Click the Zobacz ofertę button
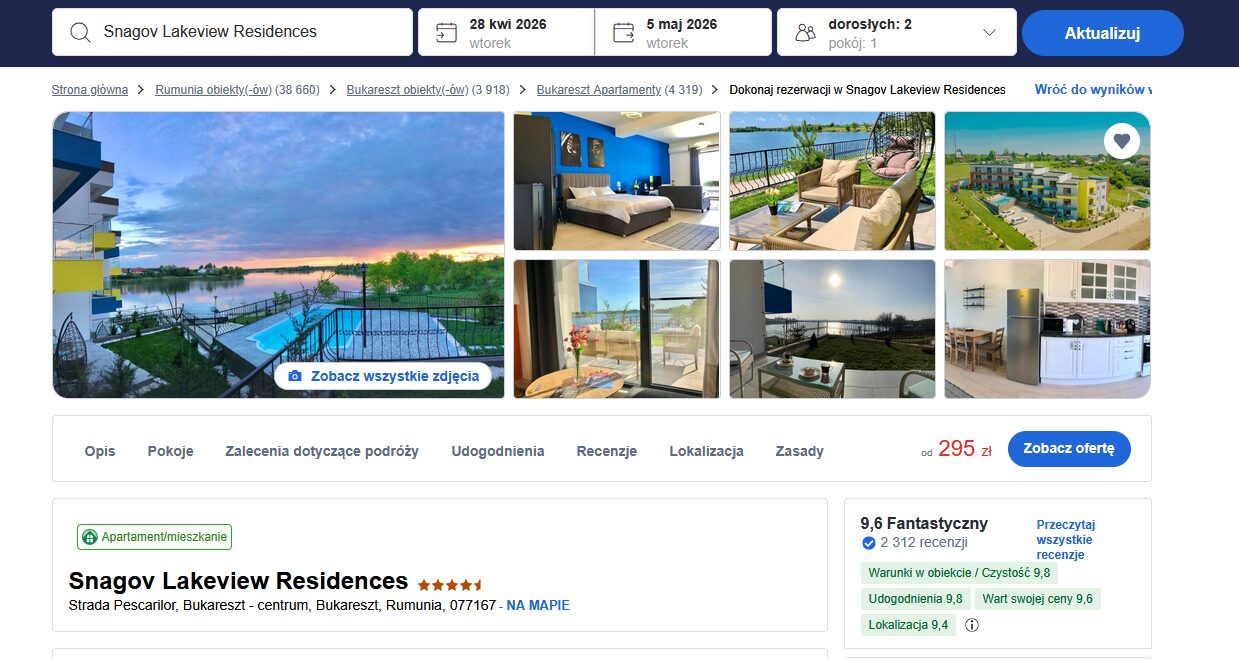The width and height of the screenshot is (1239, 659). pyautogui.click(x=1069, y=449)
